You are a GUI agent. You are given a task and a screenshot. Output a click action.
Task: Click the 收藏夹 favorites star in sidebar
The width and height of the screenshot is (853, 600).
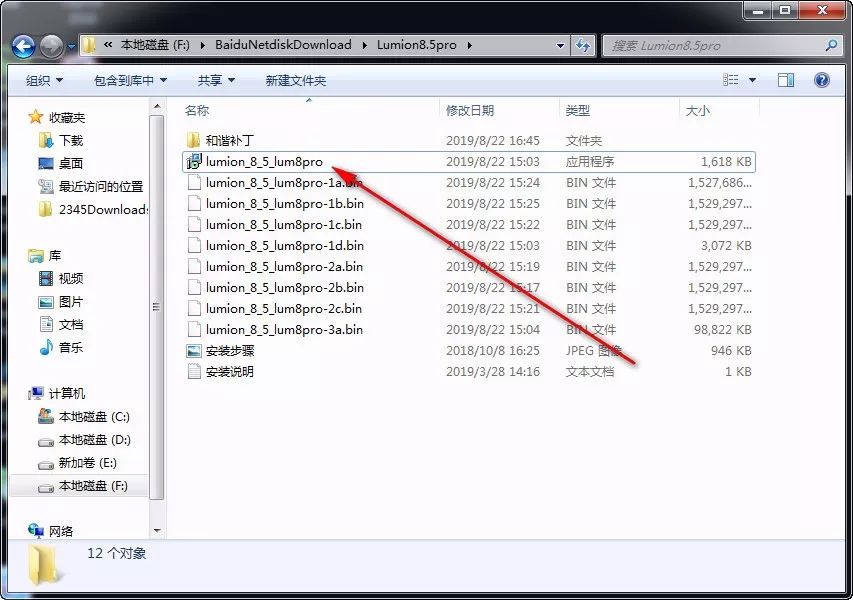pos(35,117)
